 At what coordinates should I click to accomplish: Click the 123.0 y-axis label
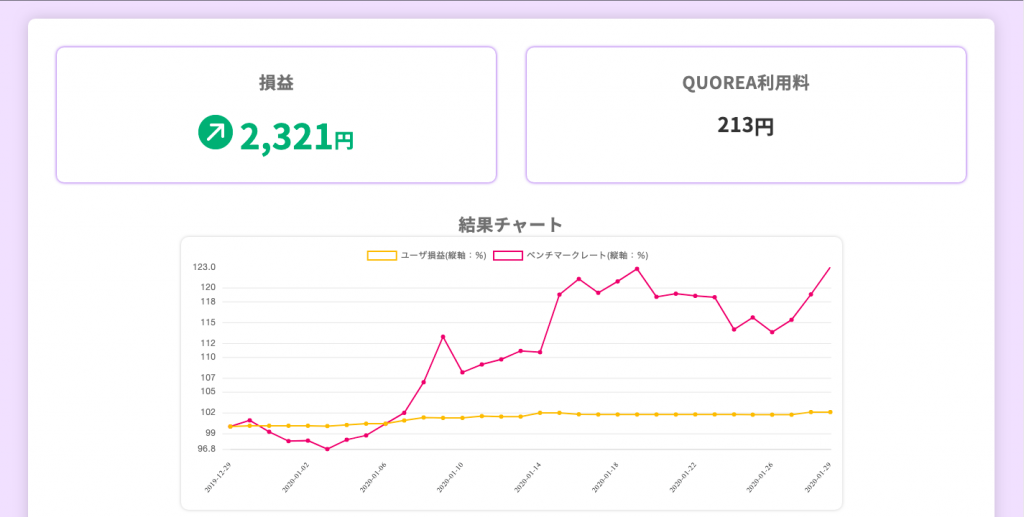tap(205, 267)
